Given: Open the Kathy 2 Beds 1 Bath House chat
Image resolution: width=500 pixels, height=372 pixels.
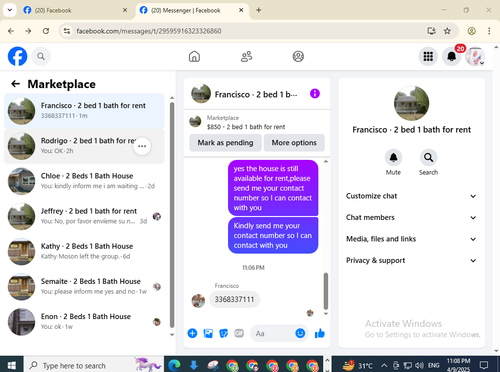Looking at the screenshot, I should point(84,252).
